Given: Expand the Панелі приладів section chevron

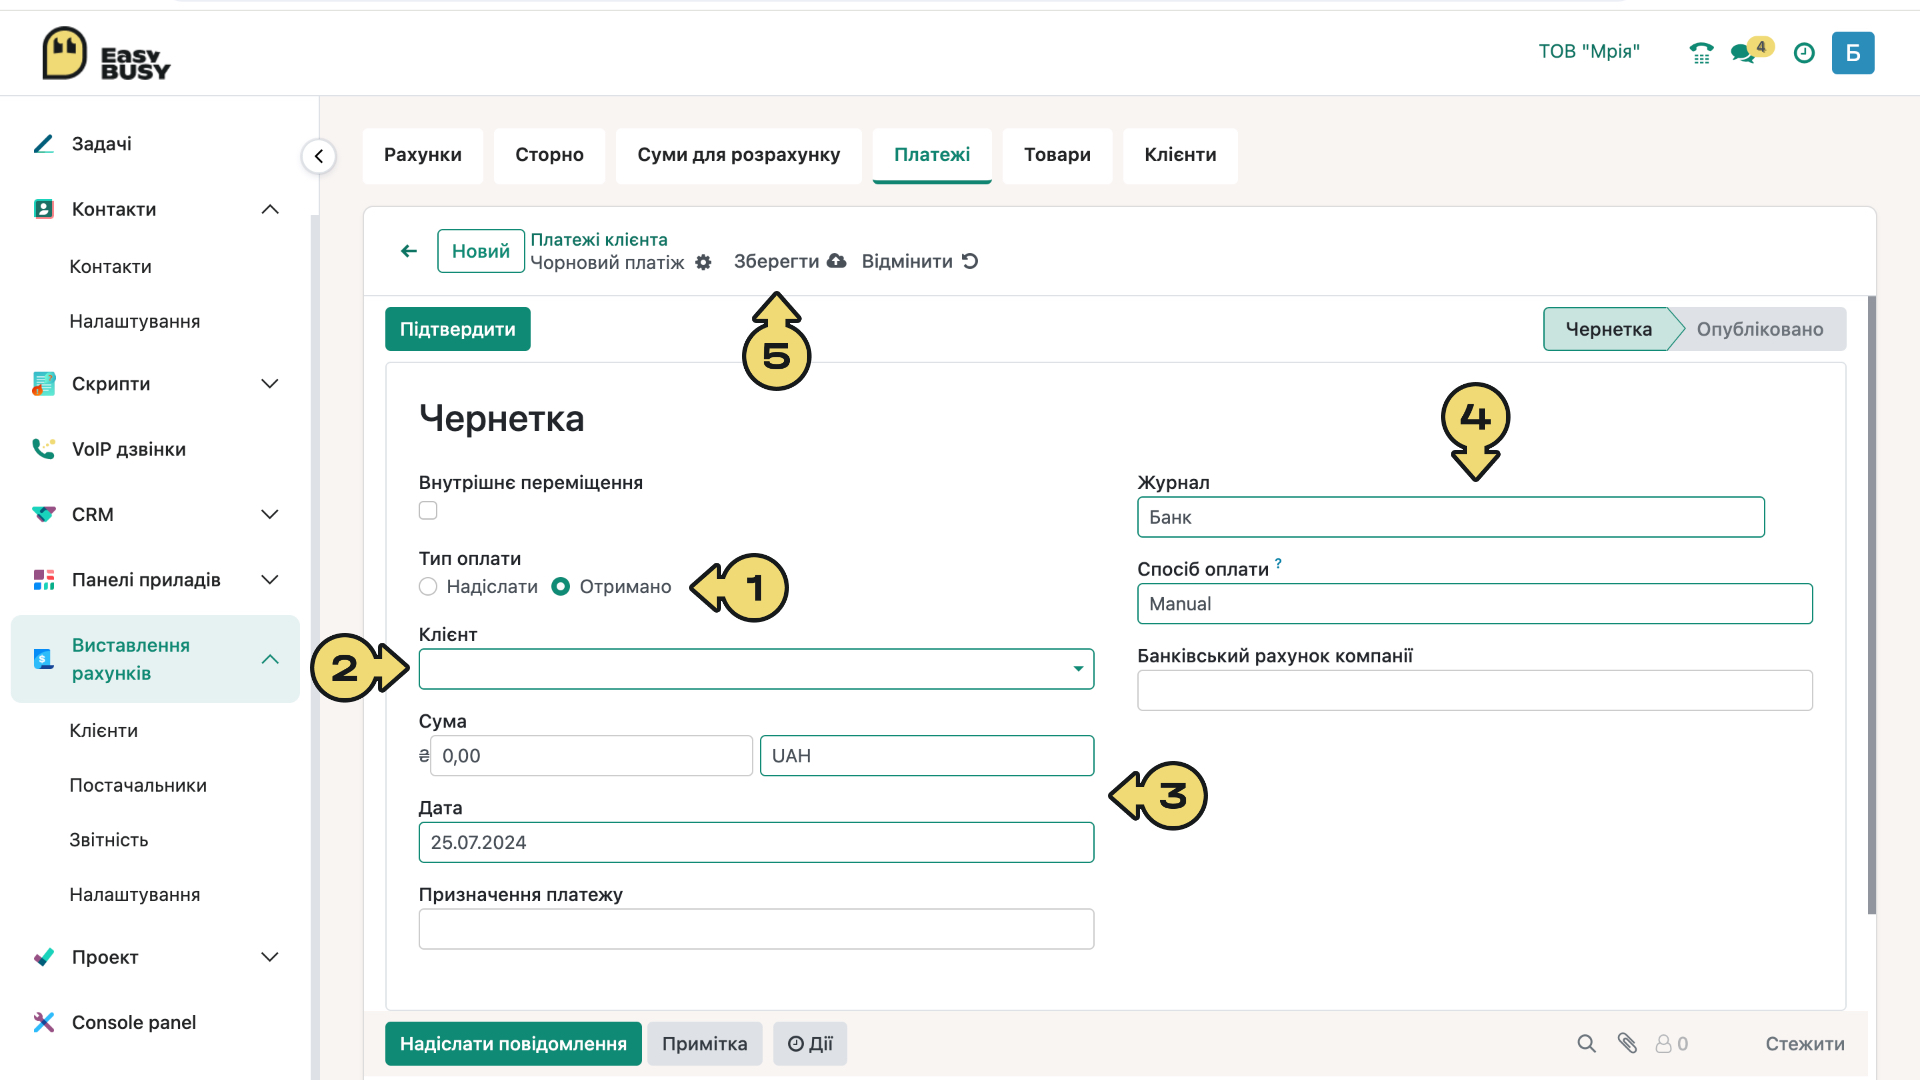Looking at the screenshot, I should pos(270,580).
